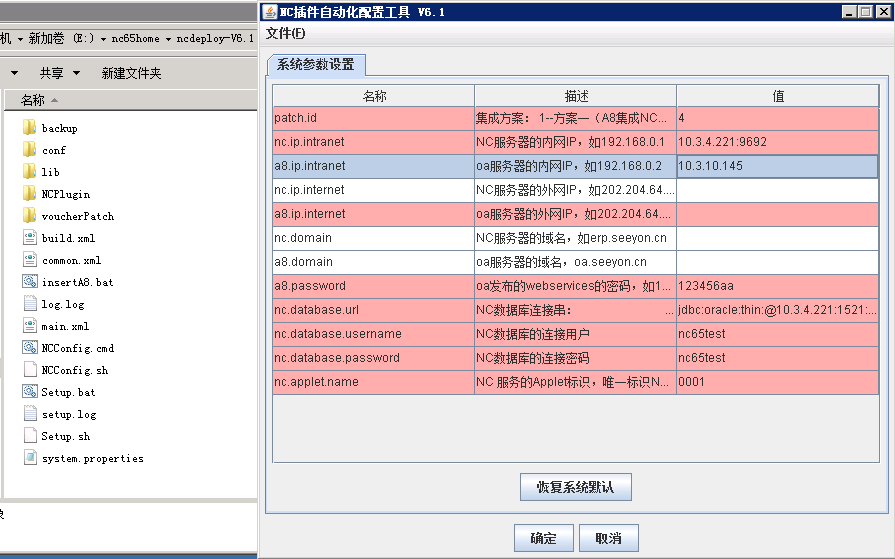Click the Java icon in NC tool title bar
The image size is (895, 559).
coord(270,11)
